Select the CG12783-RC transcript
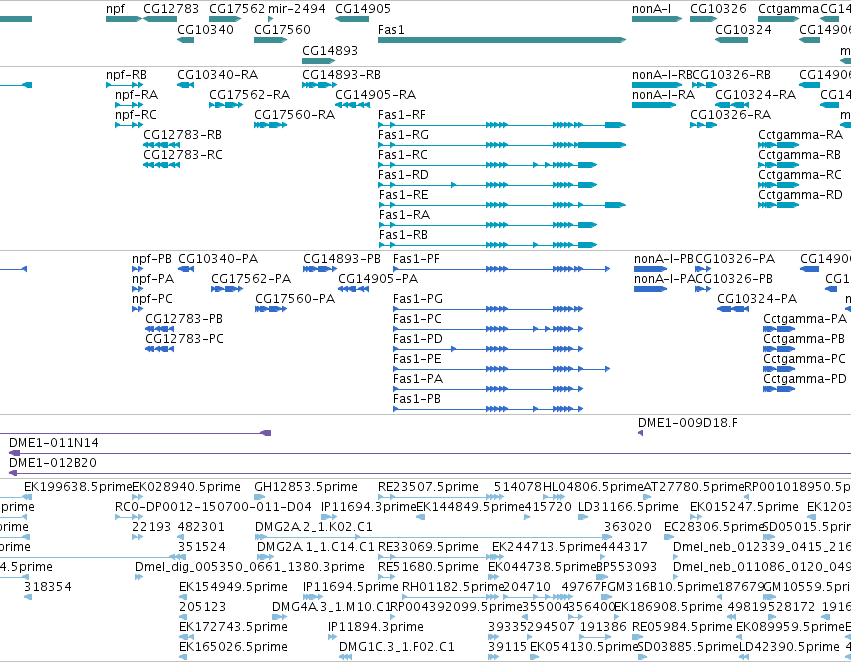851x662 pixels. [x=161, y=165]
